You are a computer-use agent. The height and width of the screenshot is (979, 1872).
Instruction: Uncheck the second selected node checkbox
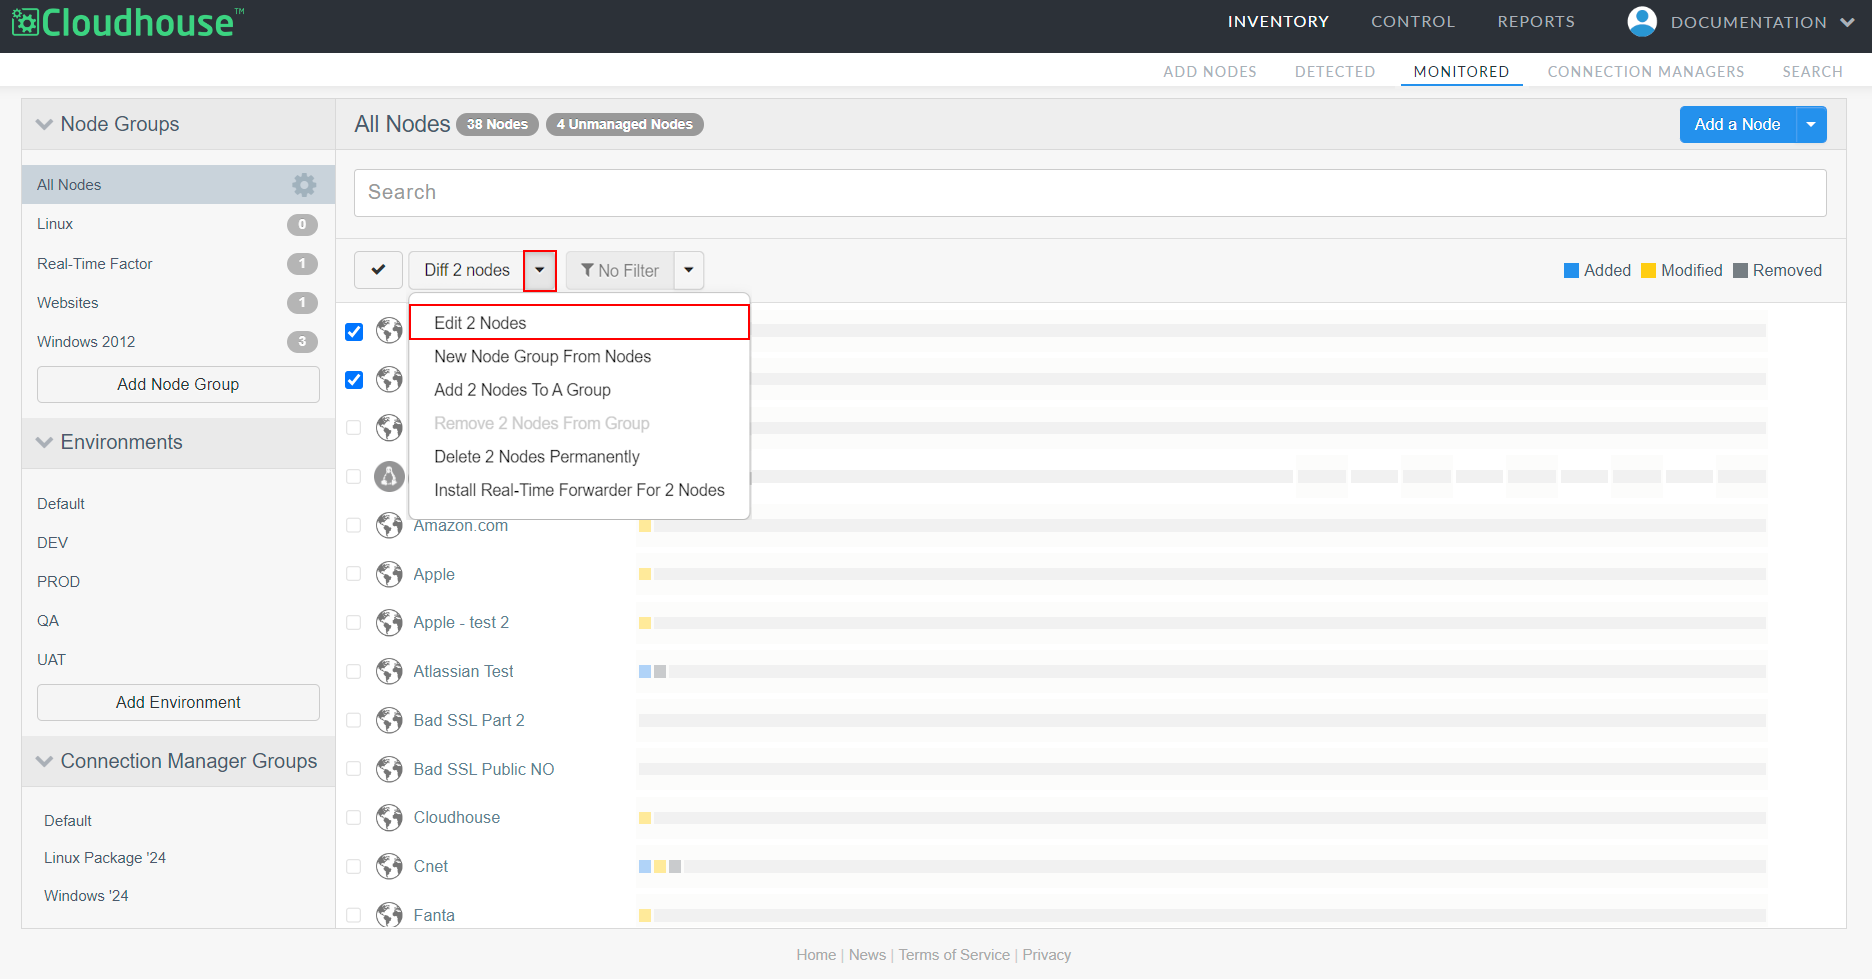pos(354,380)
